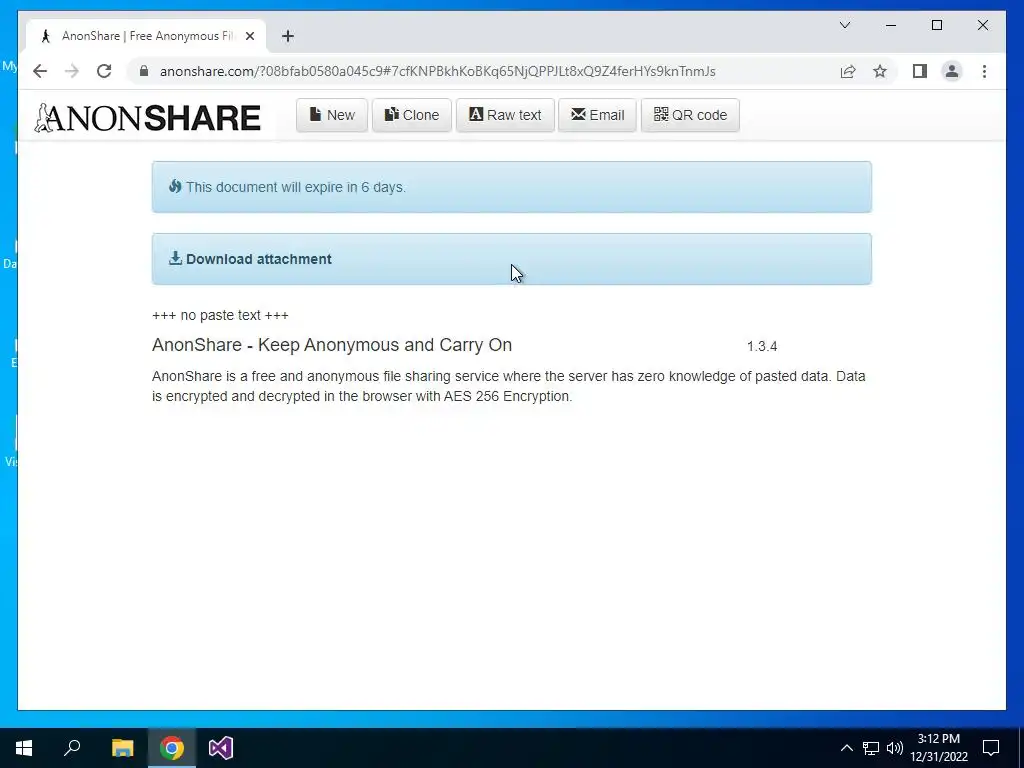Click the New paste button

332,115
